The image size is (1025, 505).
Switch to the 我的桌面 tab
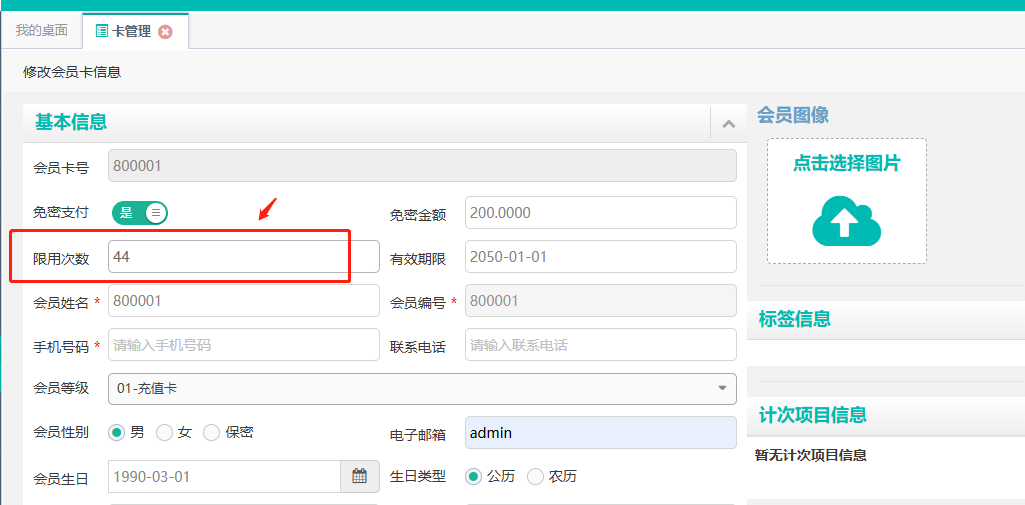[x=42, y=31]
